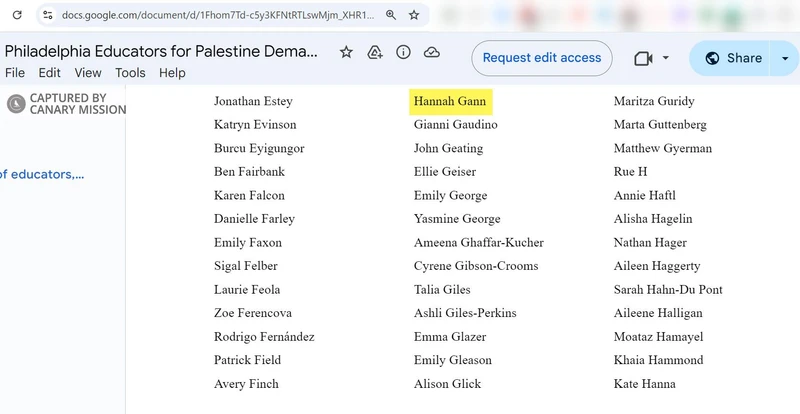This screenshot has height=414, width=800.
Task: Click the name Talia Giles
Action: [442, 289]
